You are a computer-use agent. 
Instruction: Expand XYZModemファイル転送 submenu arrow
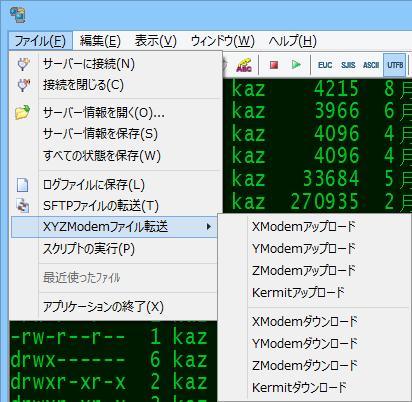pyautogui.click(x=209, y=227)
